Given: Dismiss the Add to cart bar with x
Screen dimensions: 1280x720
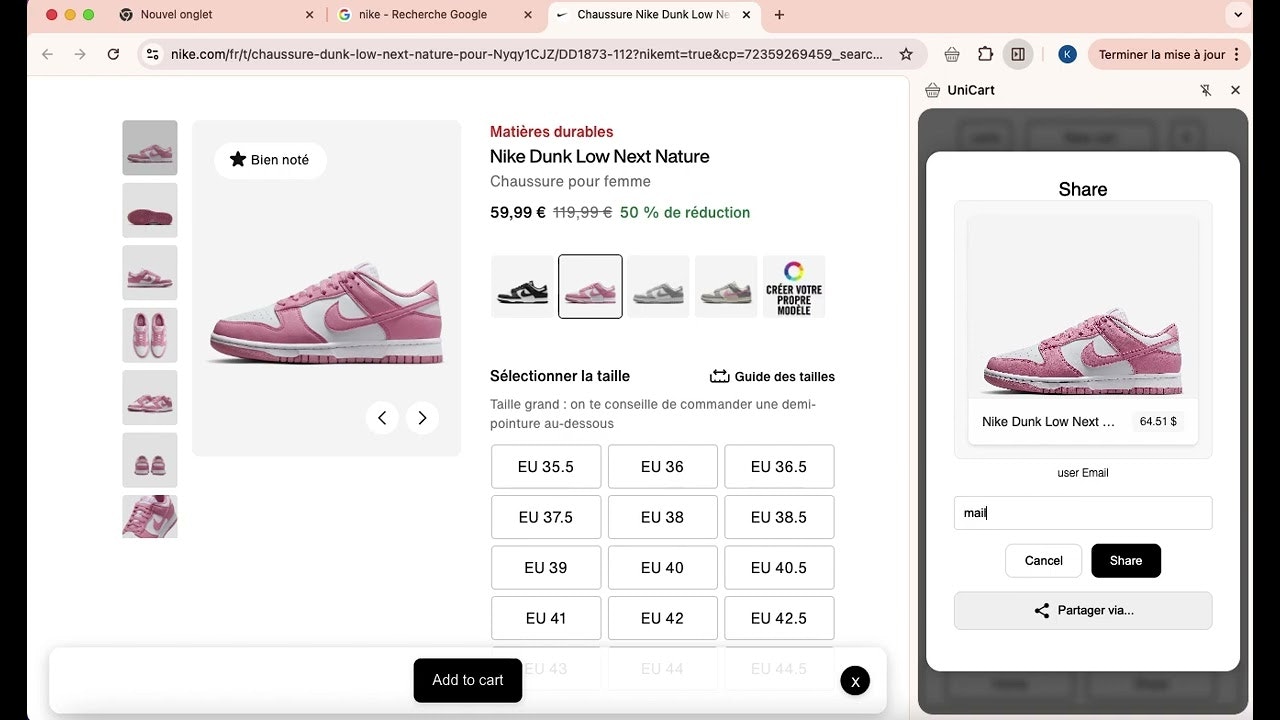Looking at the screenshot, I should 855,681.
